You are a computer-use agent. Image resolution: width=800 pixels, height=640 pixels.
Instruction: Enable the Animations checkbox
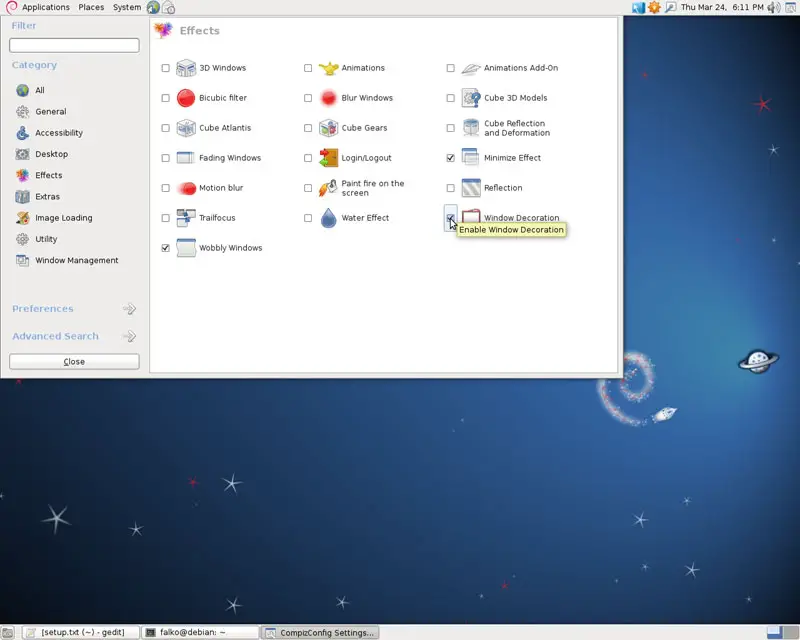[x=308, y=68]
